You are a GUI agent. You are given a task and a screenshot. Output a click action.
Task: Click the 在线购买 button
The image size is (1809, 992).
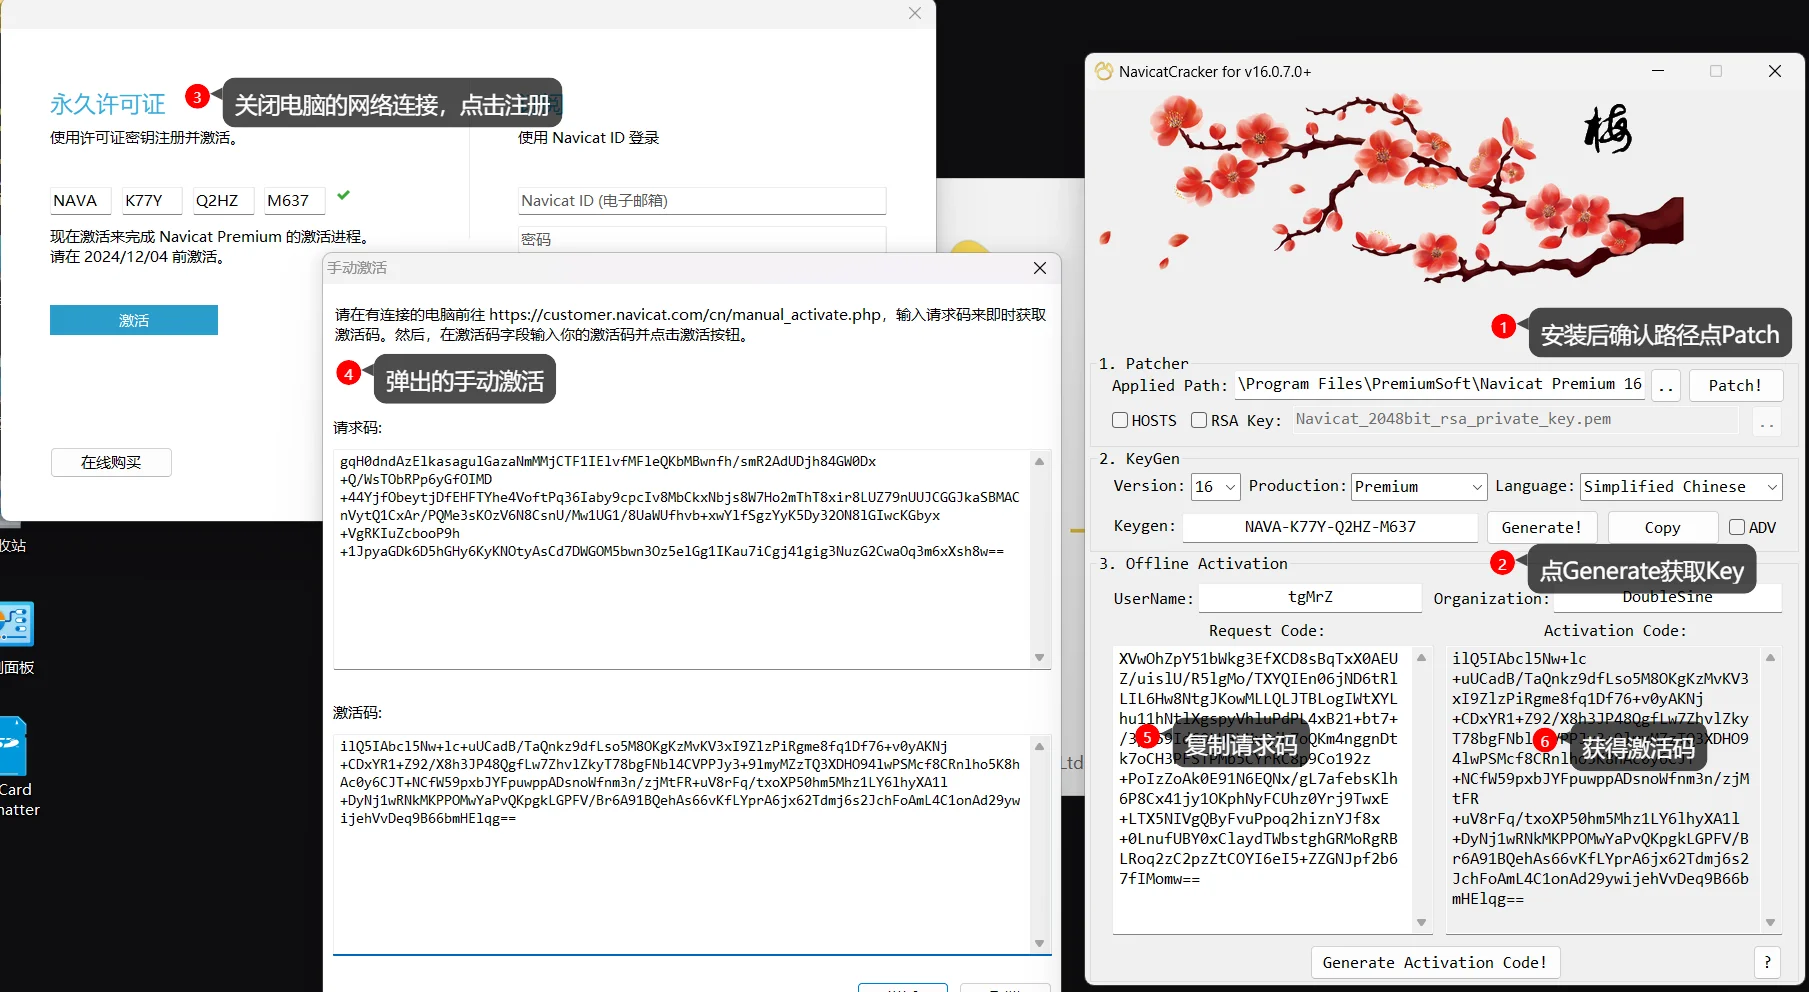[111, 462]
